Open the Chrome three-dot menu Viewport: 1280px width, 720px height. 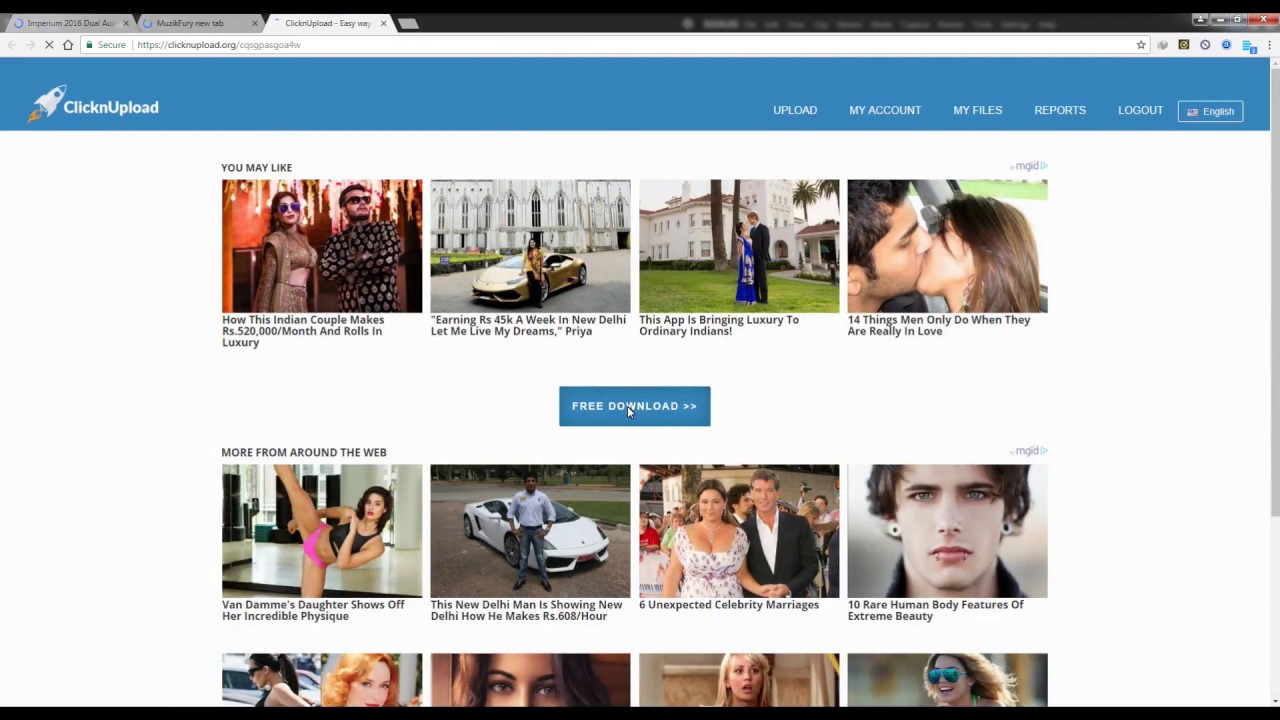point(1270,45)
